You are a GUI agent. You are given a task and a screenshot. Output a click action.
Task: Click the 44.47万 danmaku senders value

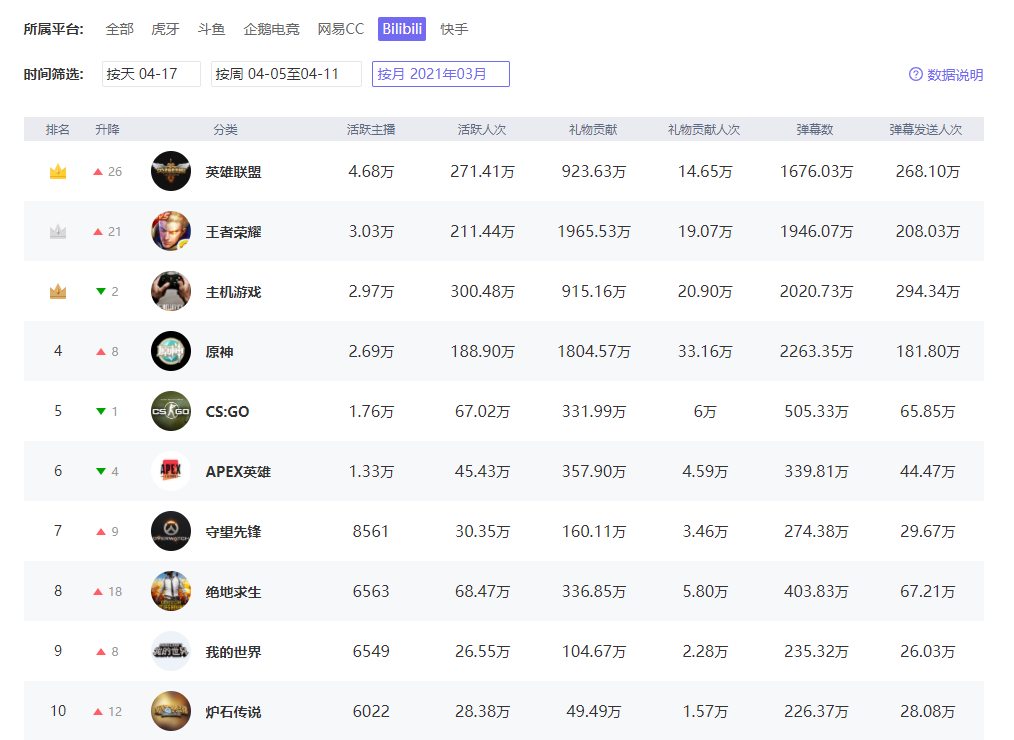(x=927, y=471)
